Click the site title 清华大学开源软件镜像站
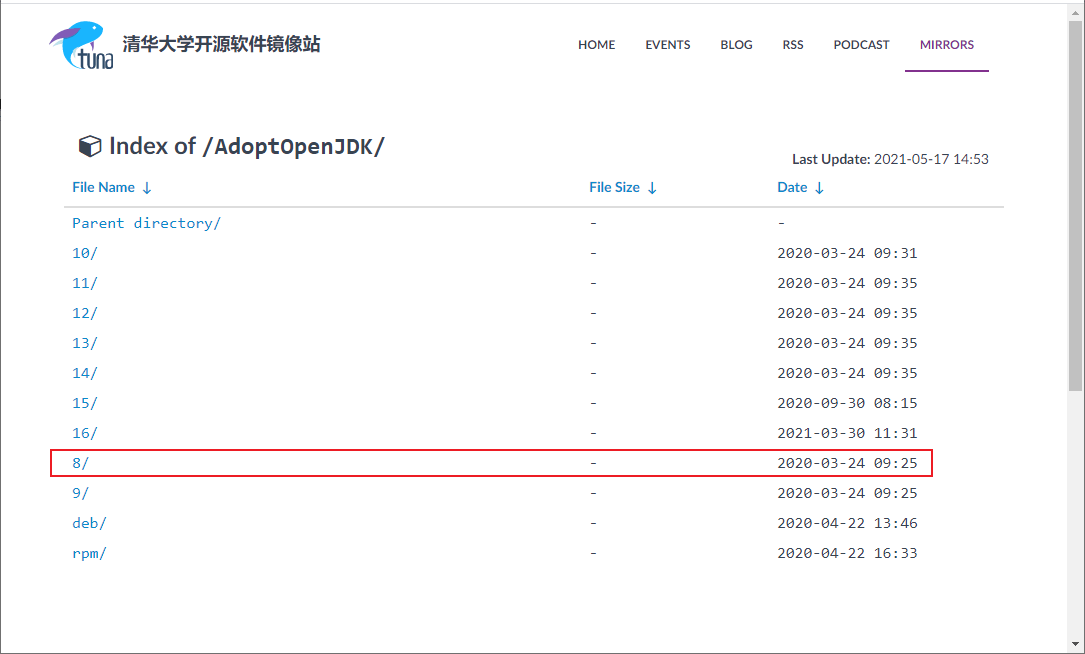1085x654 pixels. (221, 45)
